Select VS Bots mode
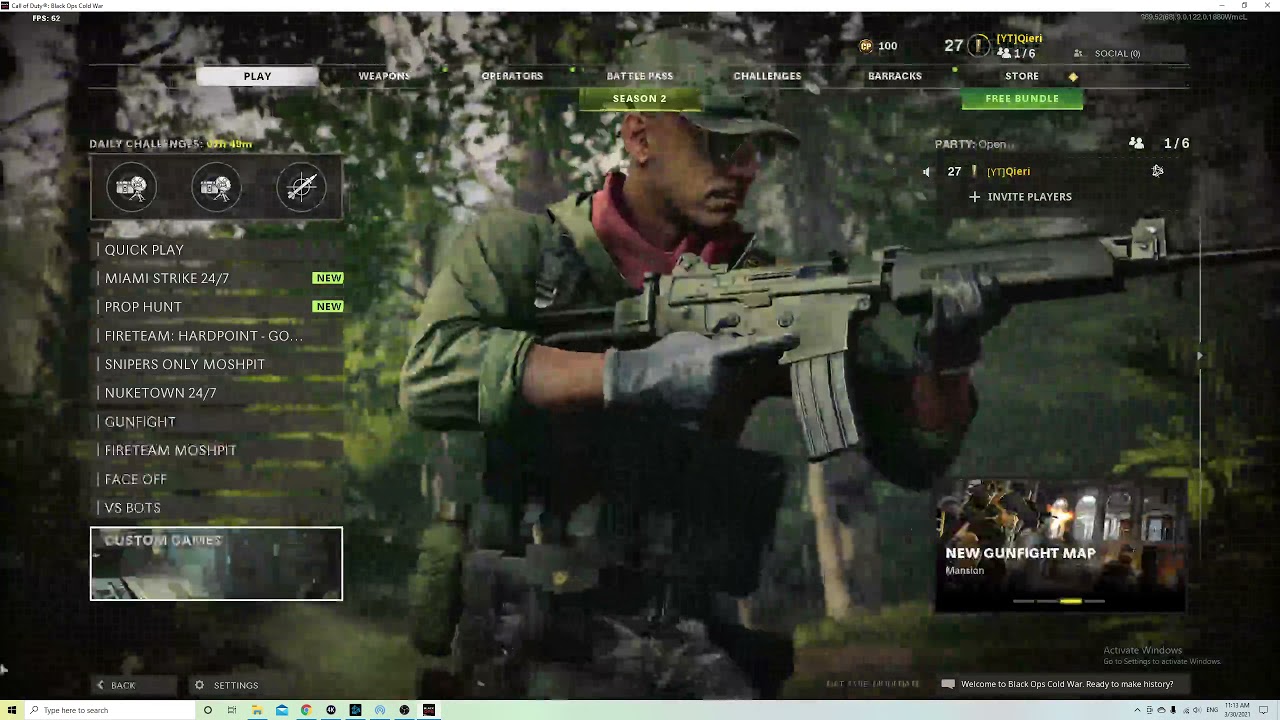This screenshot has height=720, width=1280. [217, 508]
